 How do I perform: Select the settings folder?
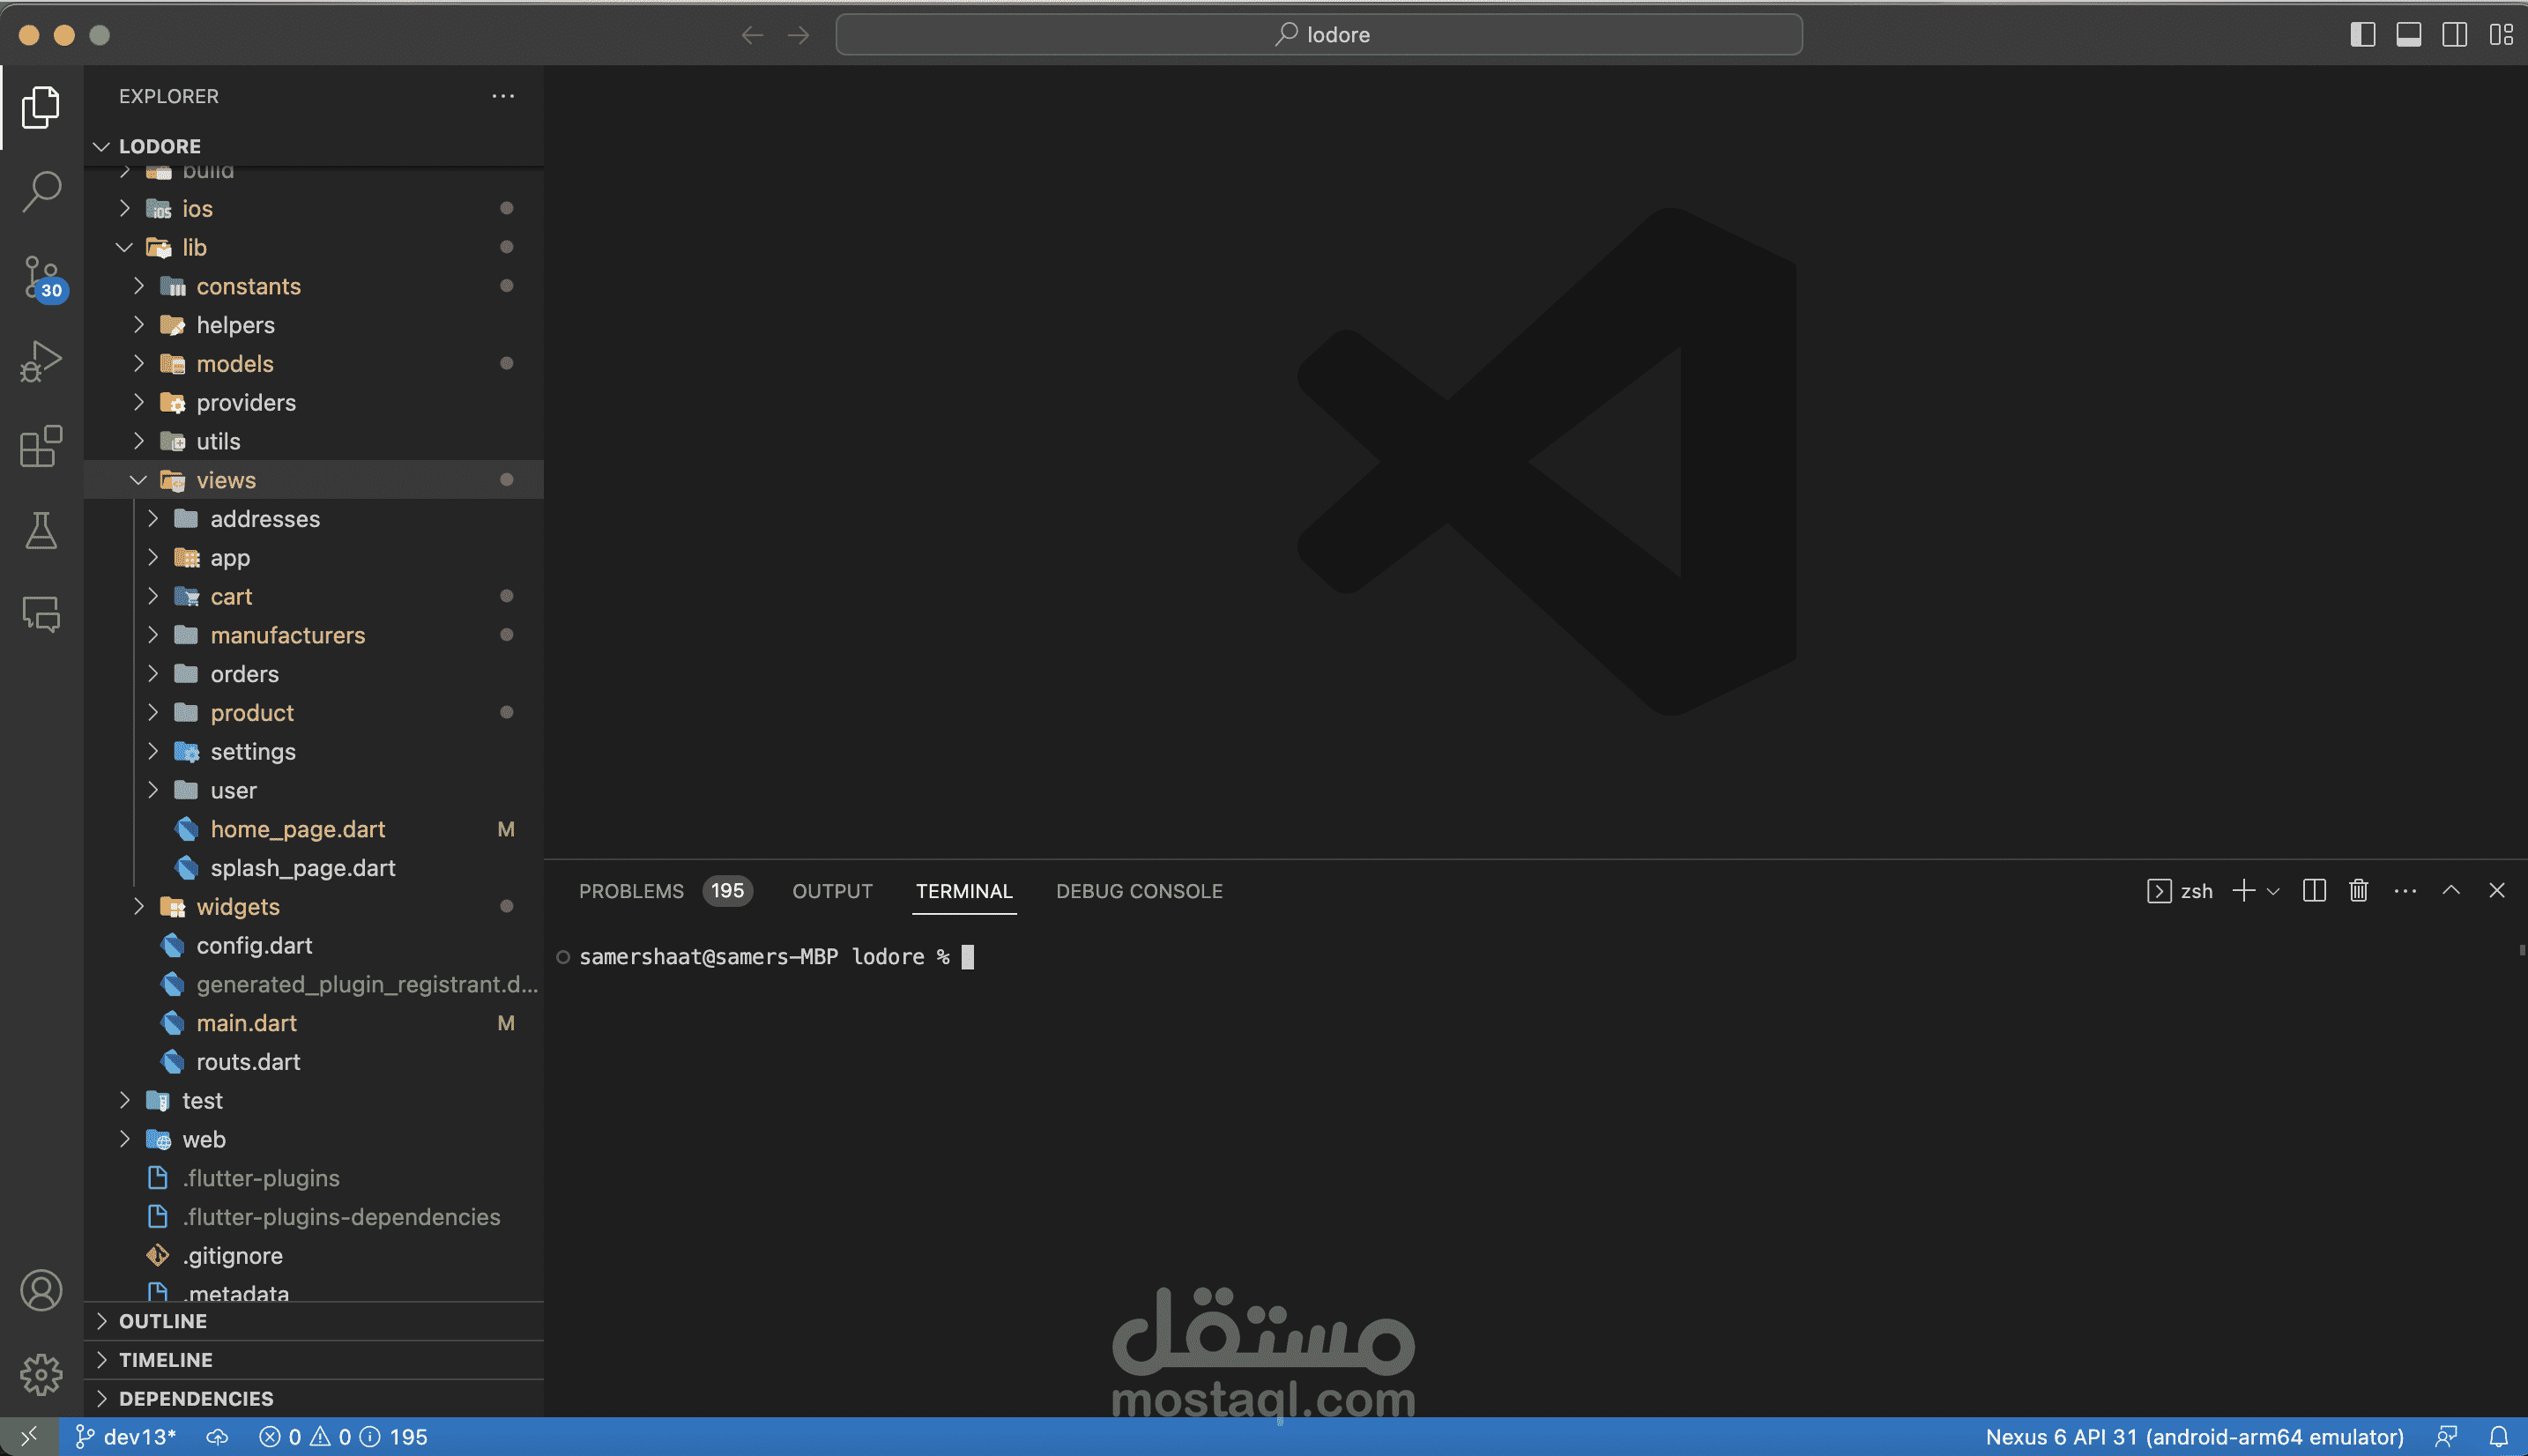click(x=315, y=752)
